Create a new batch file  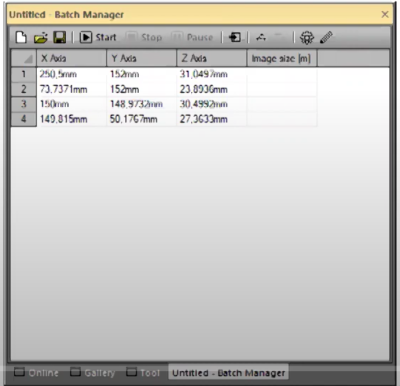(x=21, y=37)
